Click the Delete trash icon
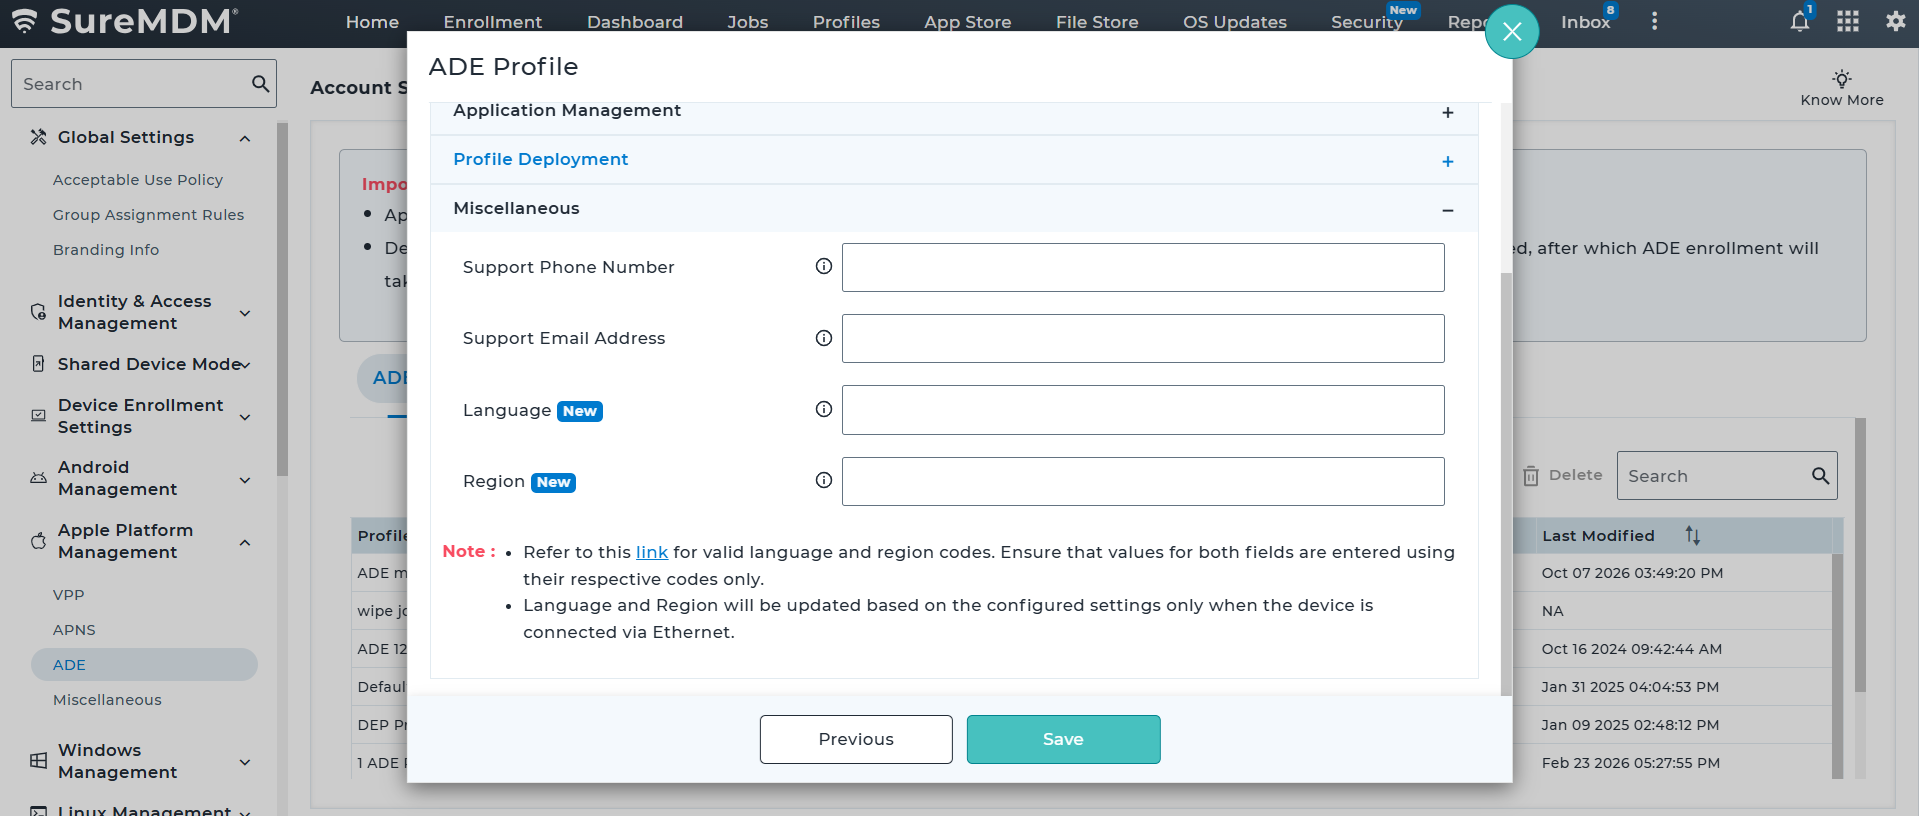The height and width of the screenshot is (816, 1919). point(1531,476)
